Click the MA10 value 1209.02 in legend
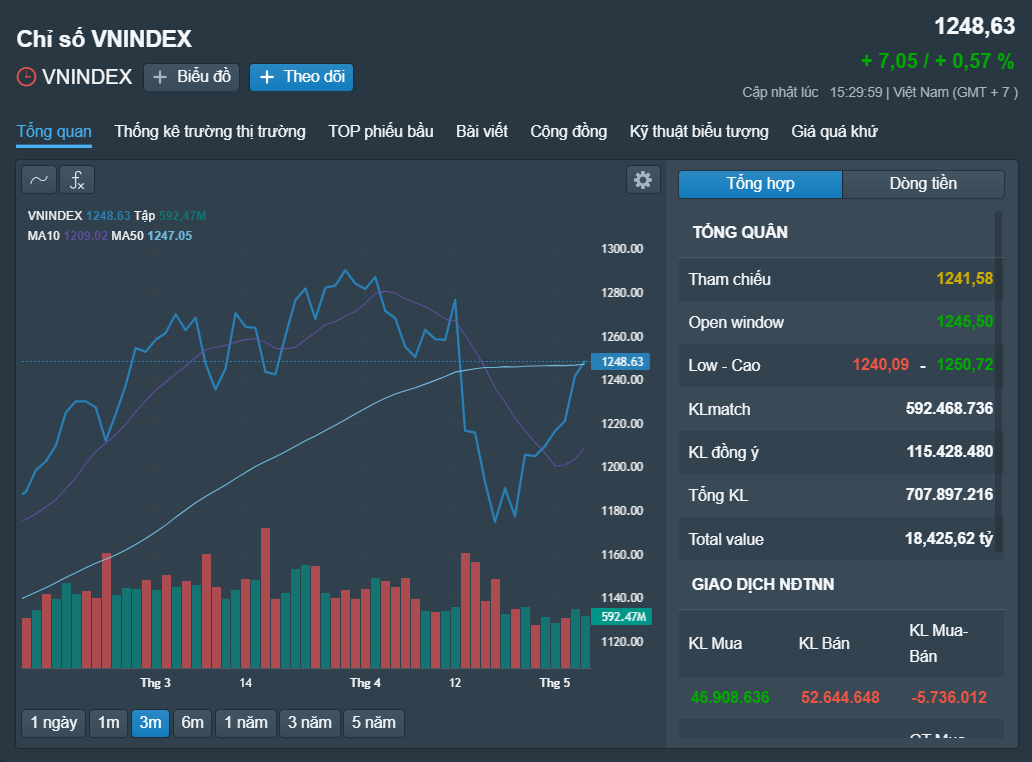 tap(86, 236)
